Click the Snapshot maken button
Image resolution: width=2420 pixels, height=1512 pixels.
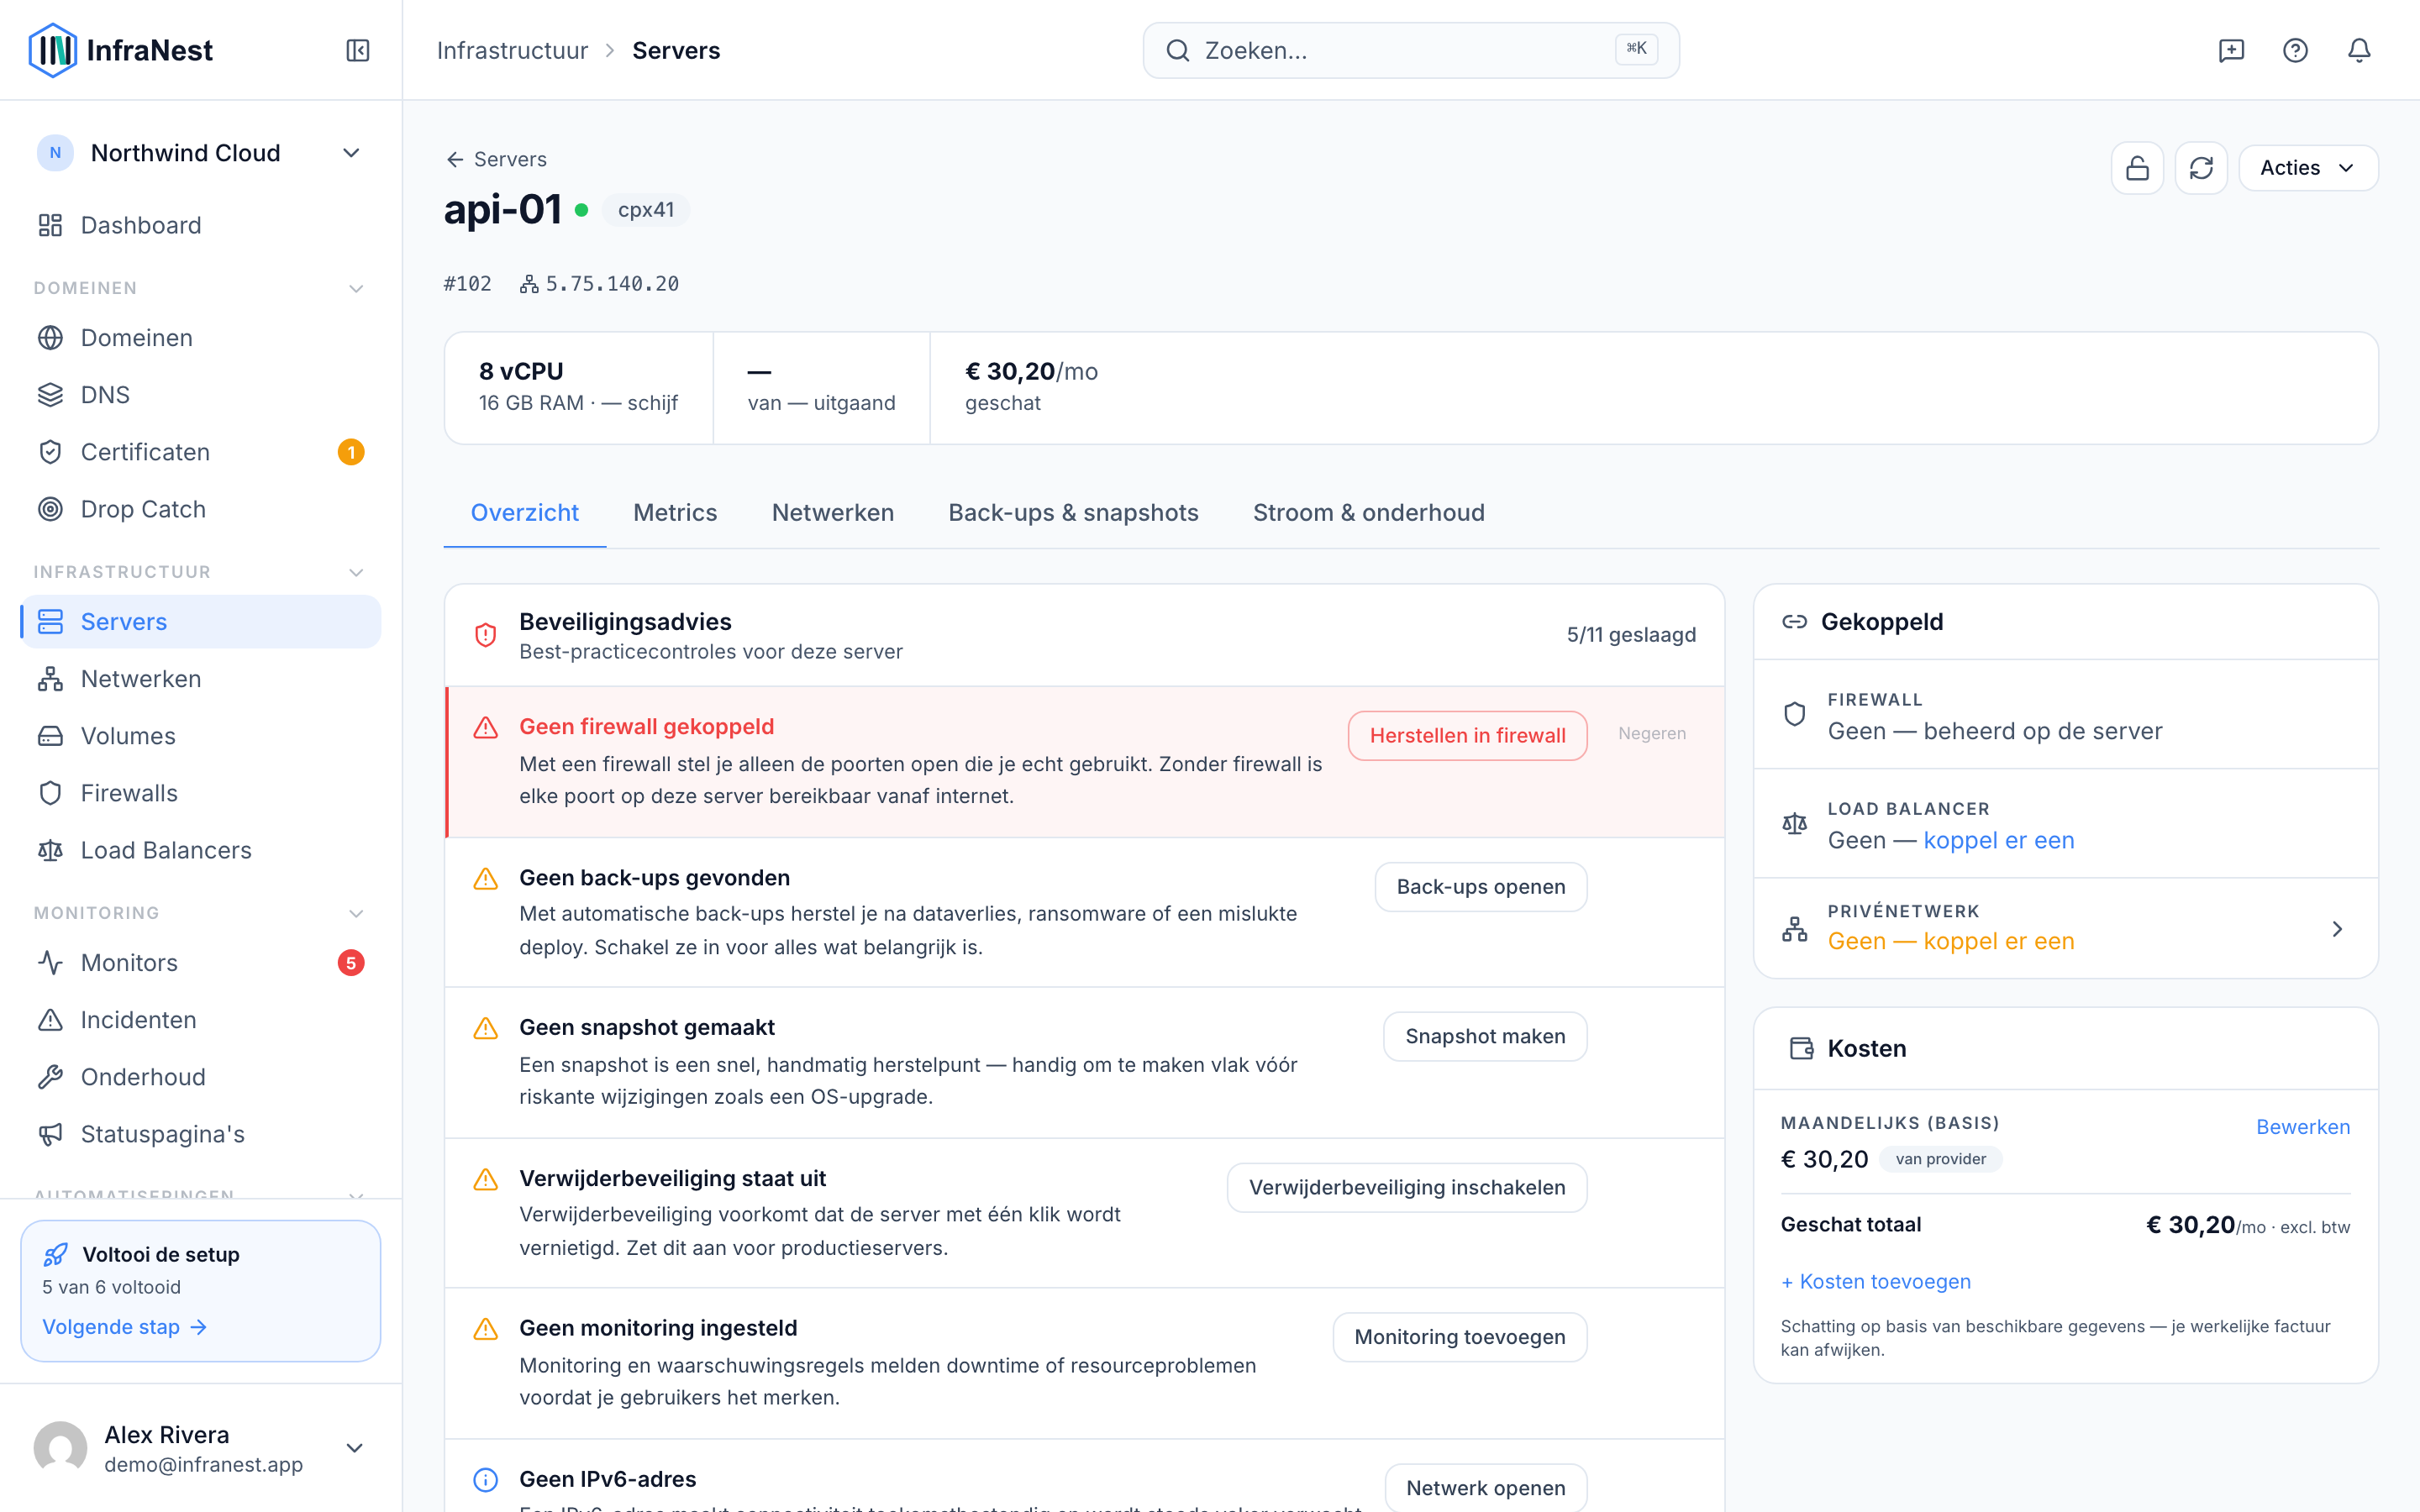point(1485,1037)
